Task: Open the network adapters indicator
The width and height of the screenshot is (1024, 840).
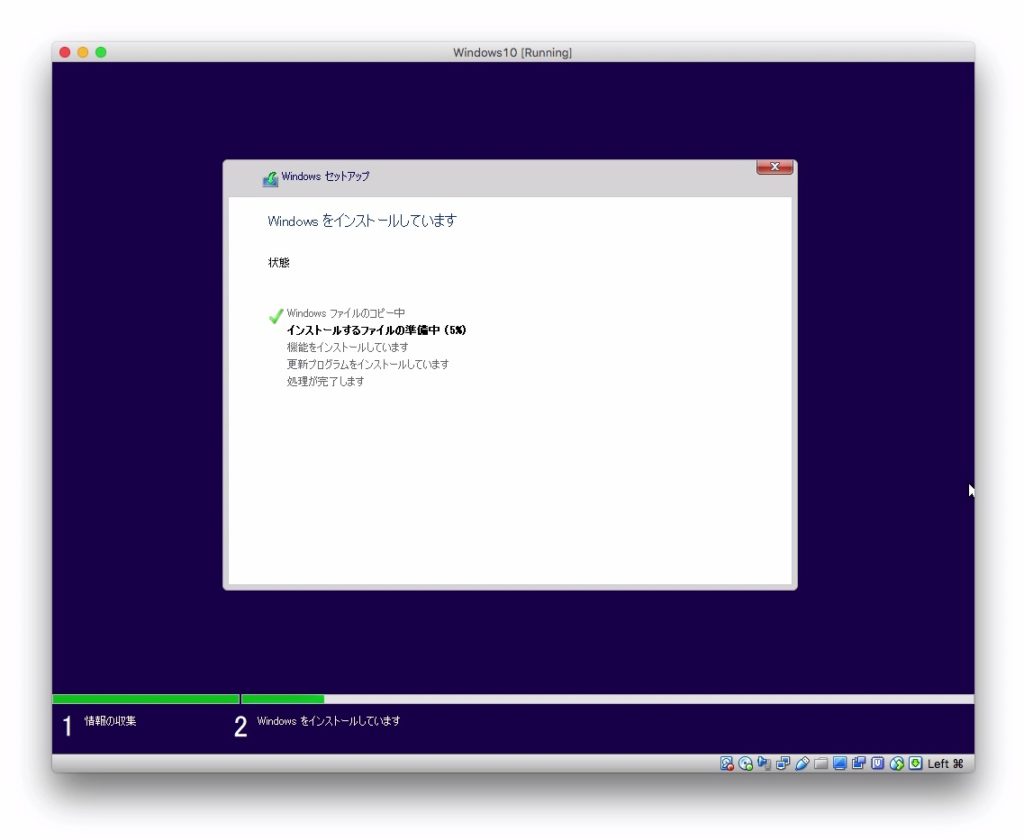Action: 783,763
